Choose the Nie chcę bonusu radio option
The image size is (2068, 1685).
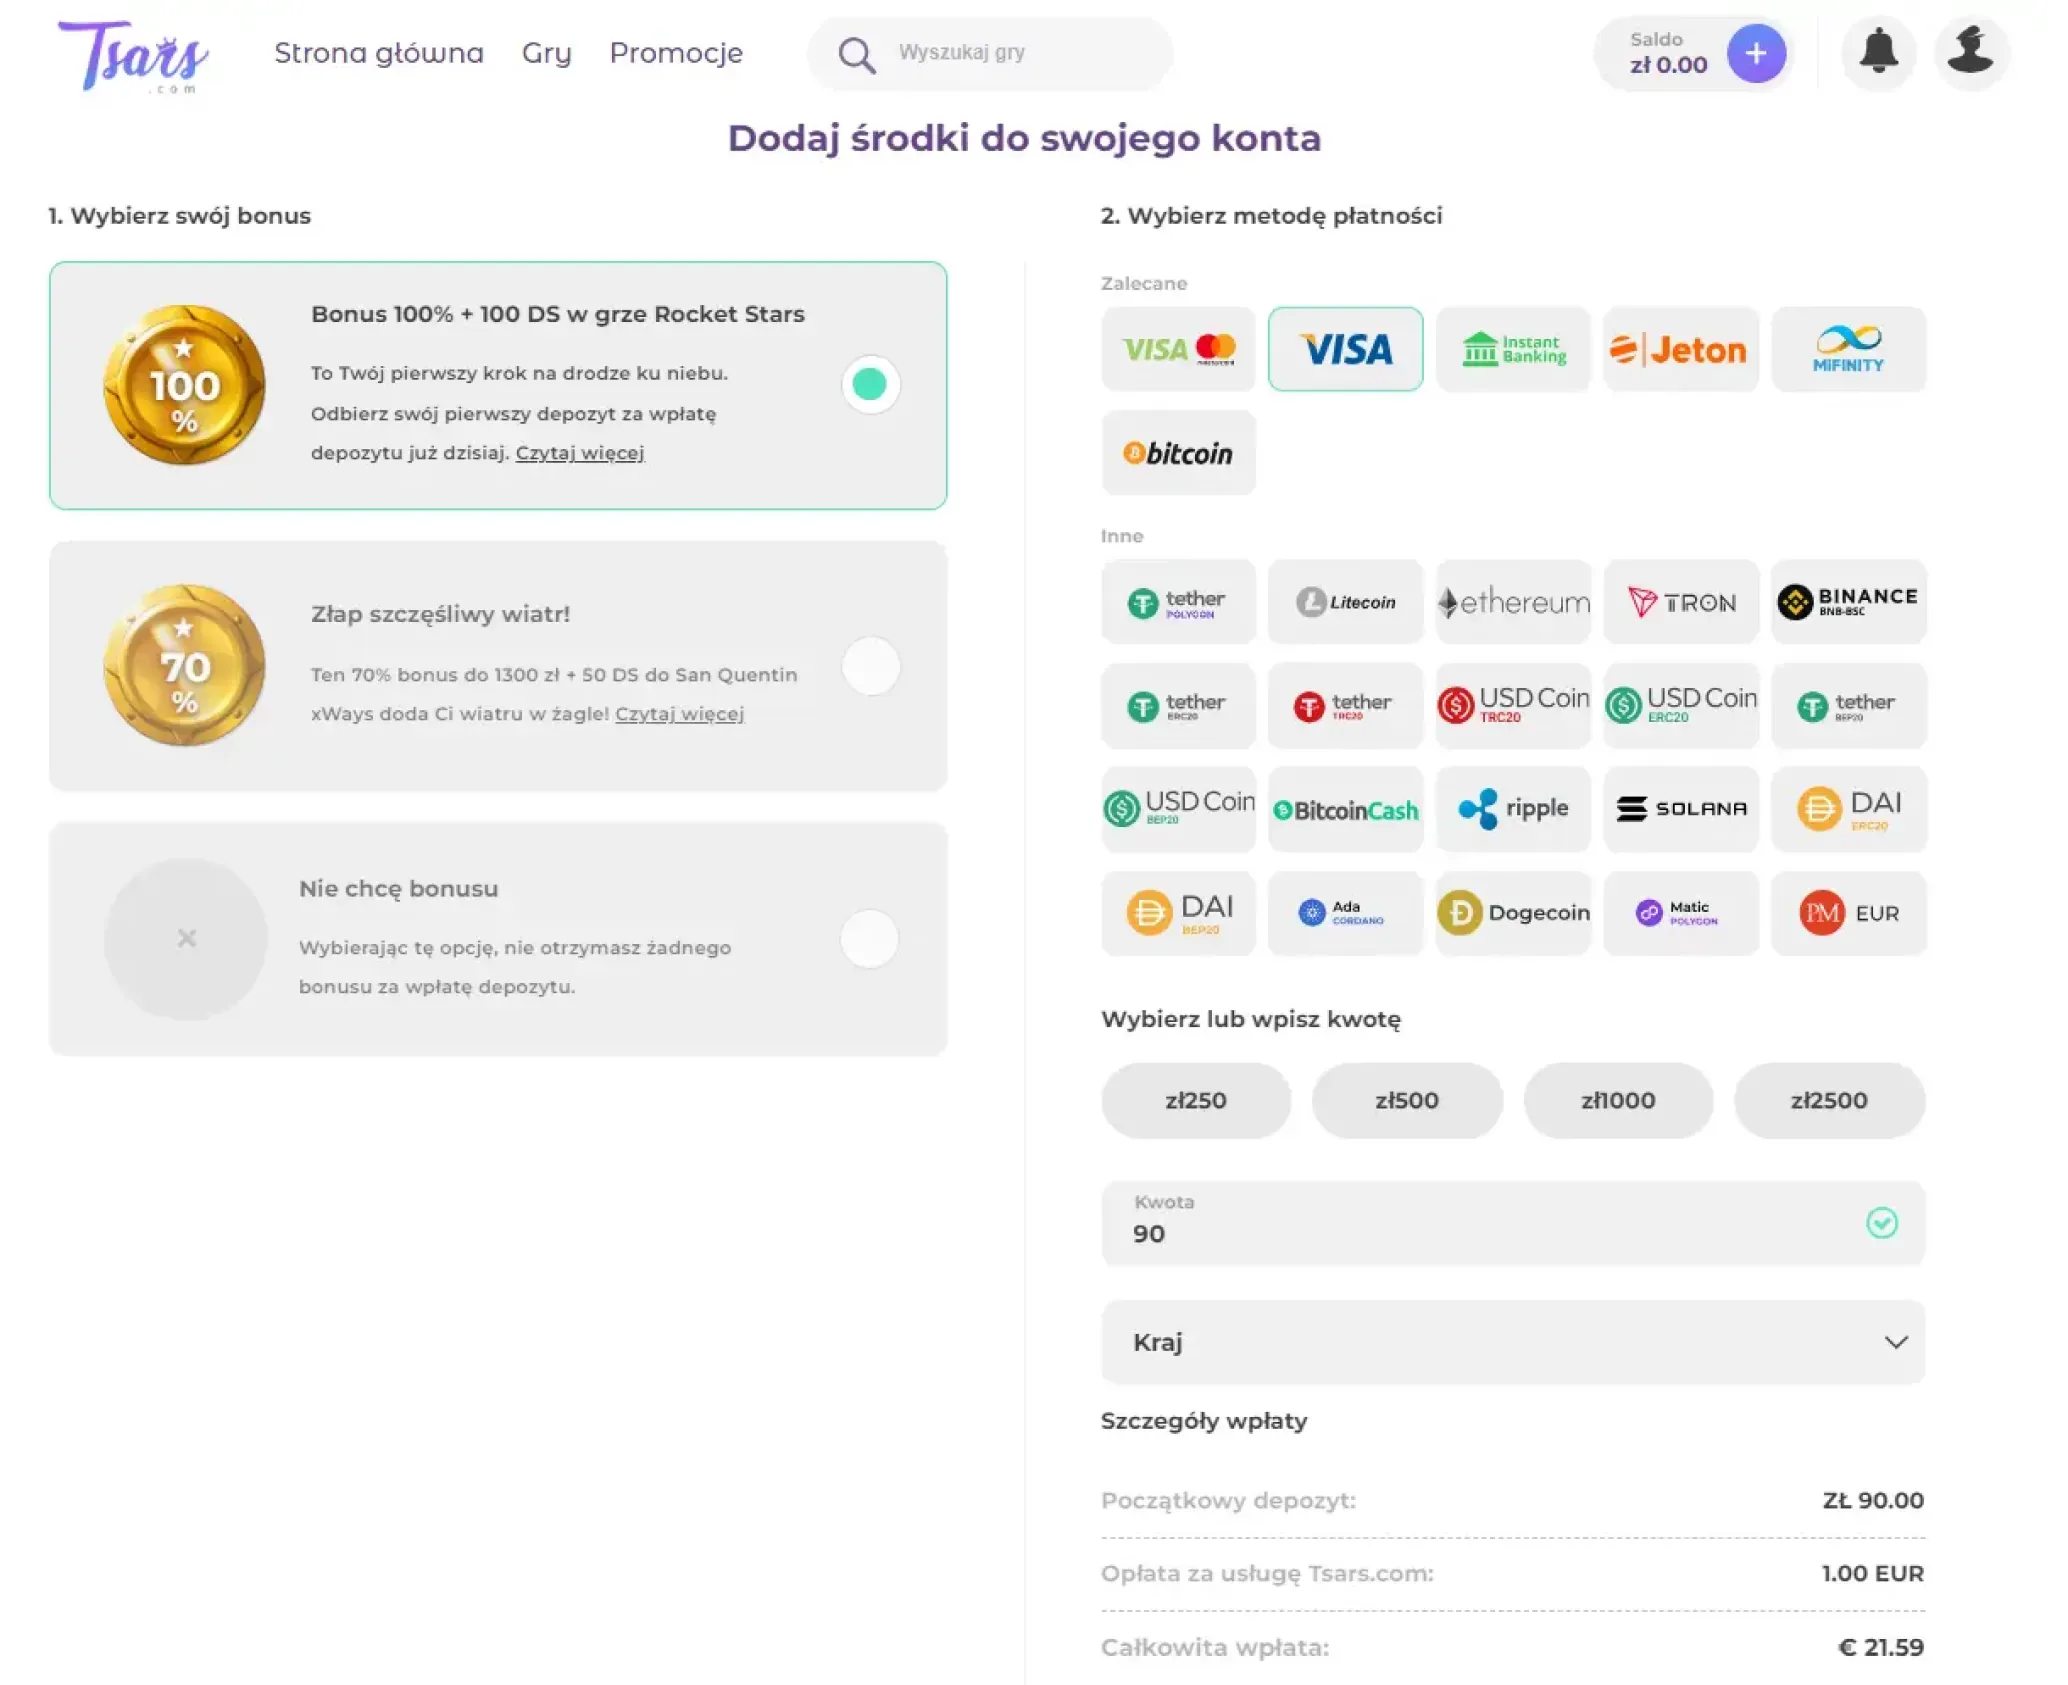(869, 938)
